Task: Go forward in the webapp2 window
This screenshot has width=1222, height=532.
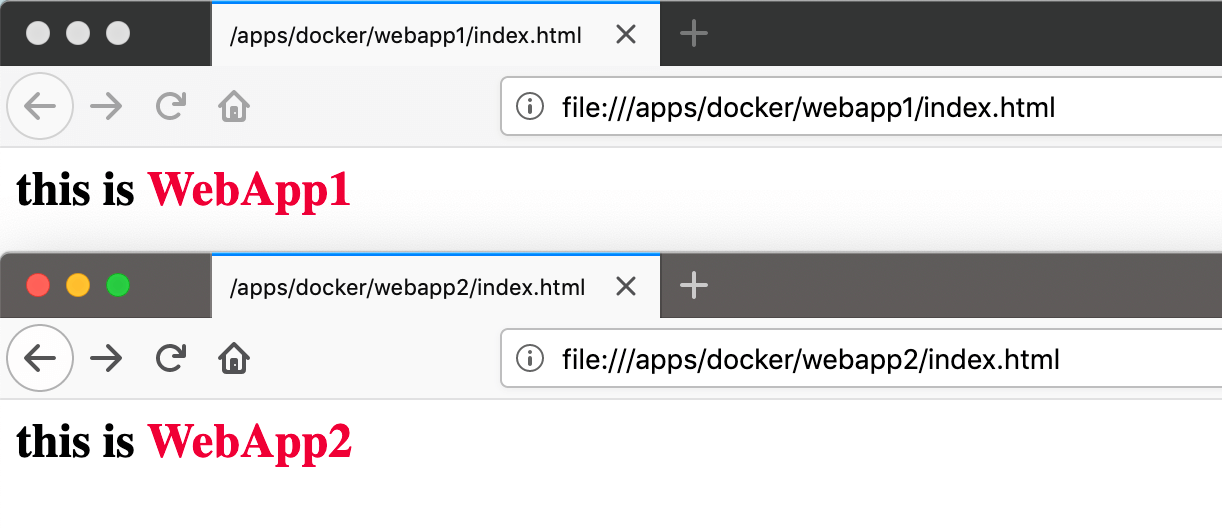Action: tap(106, 357)
